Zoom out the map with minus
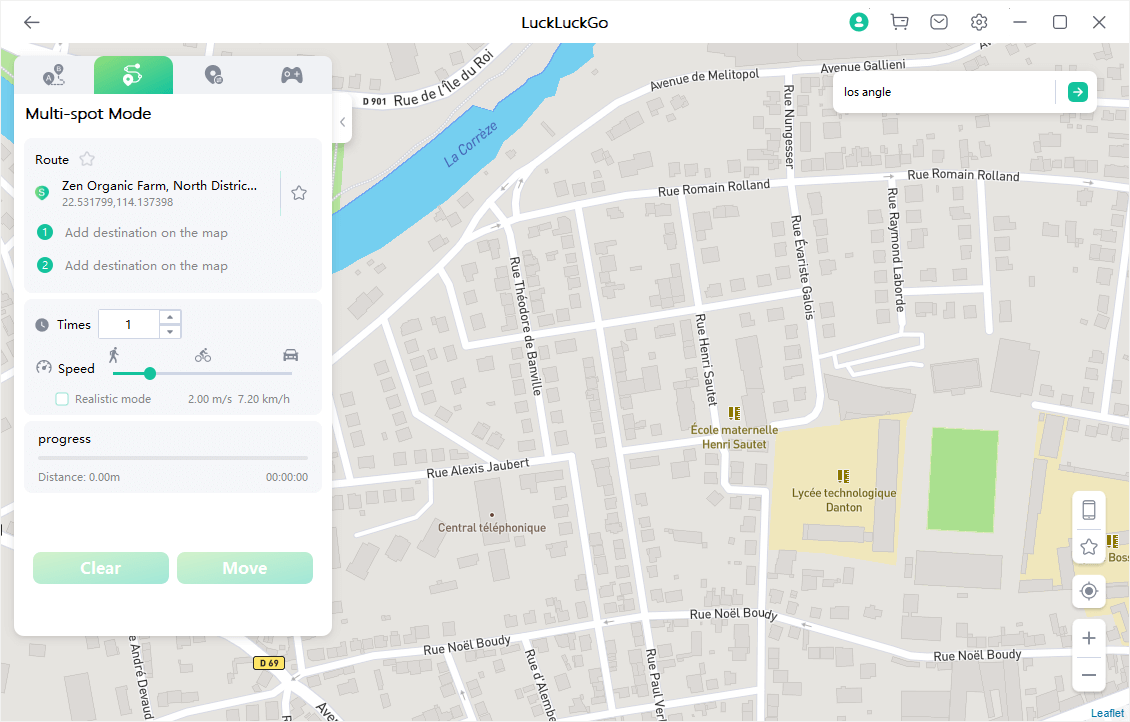1130x722 pixels. [x=1089, y=675]
